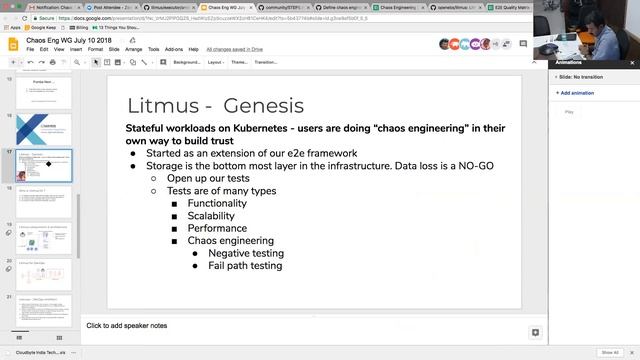Add a comment from toolbar
Screen dimensions: 640x360
[x=163, y=62]
